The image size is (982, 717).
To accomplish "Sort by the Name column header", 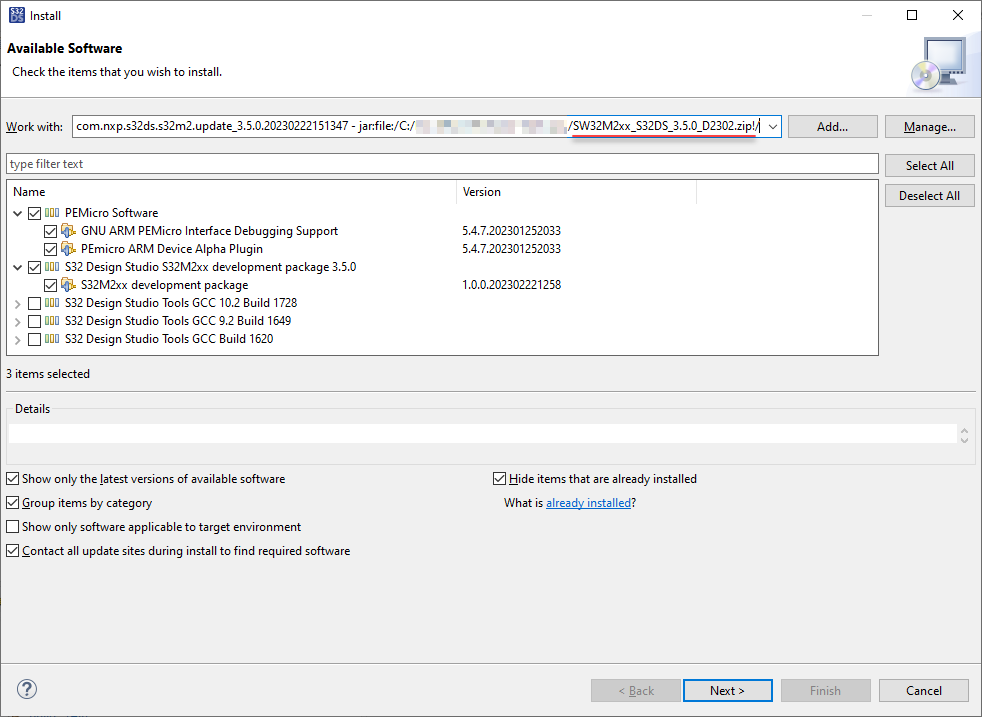I will click(x=230, y=192).
